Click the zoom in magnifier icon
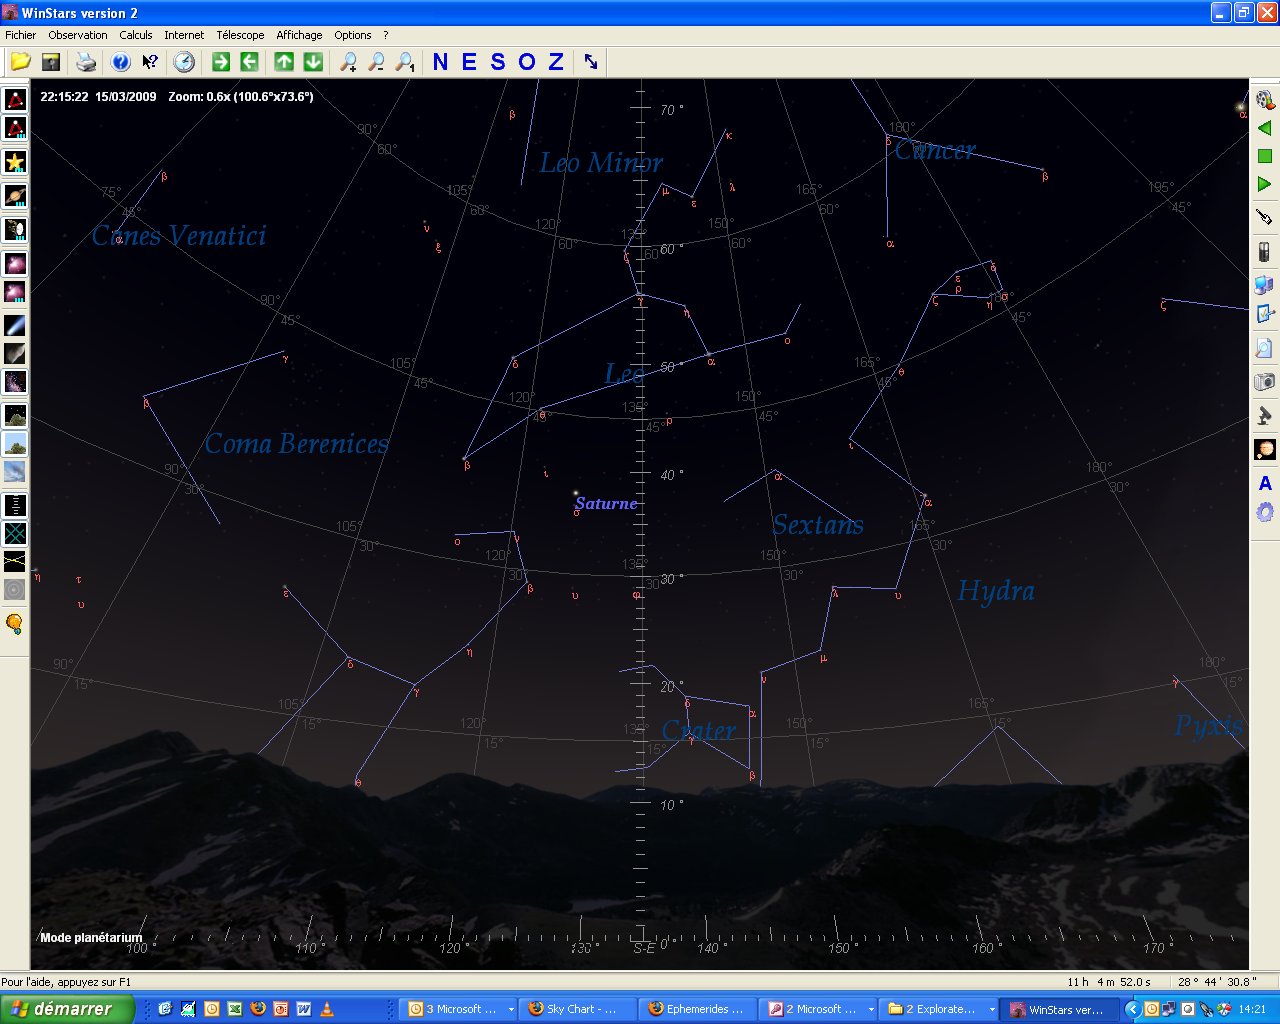 pyautogui.click(x=348, y=62)
